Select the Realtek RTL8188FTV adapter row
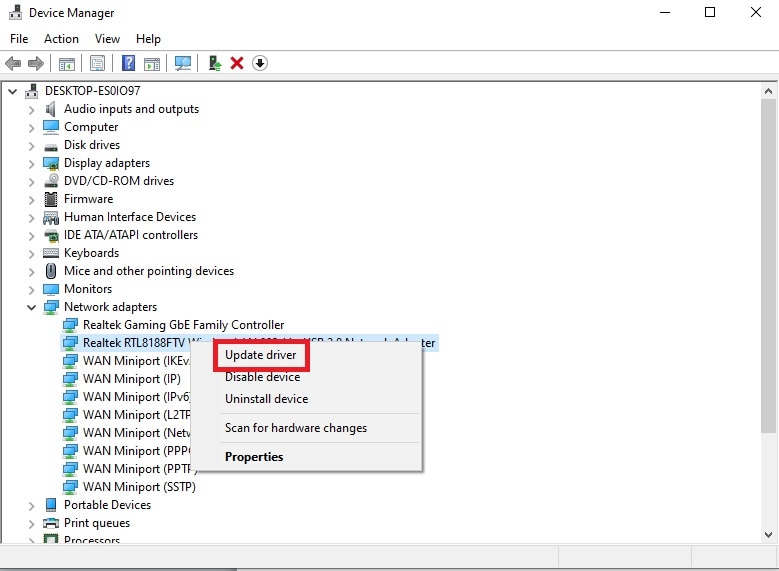This screenshot has width=779, height=571. (249, 343)
